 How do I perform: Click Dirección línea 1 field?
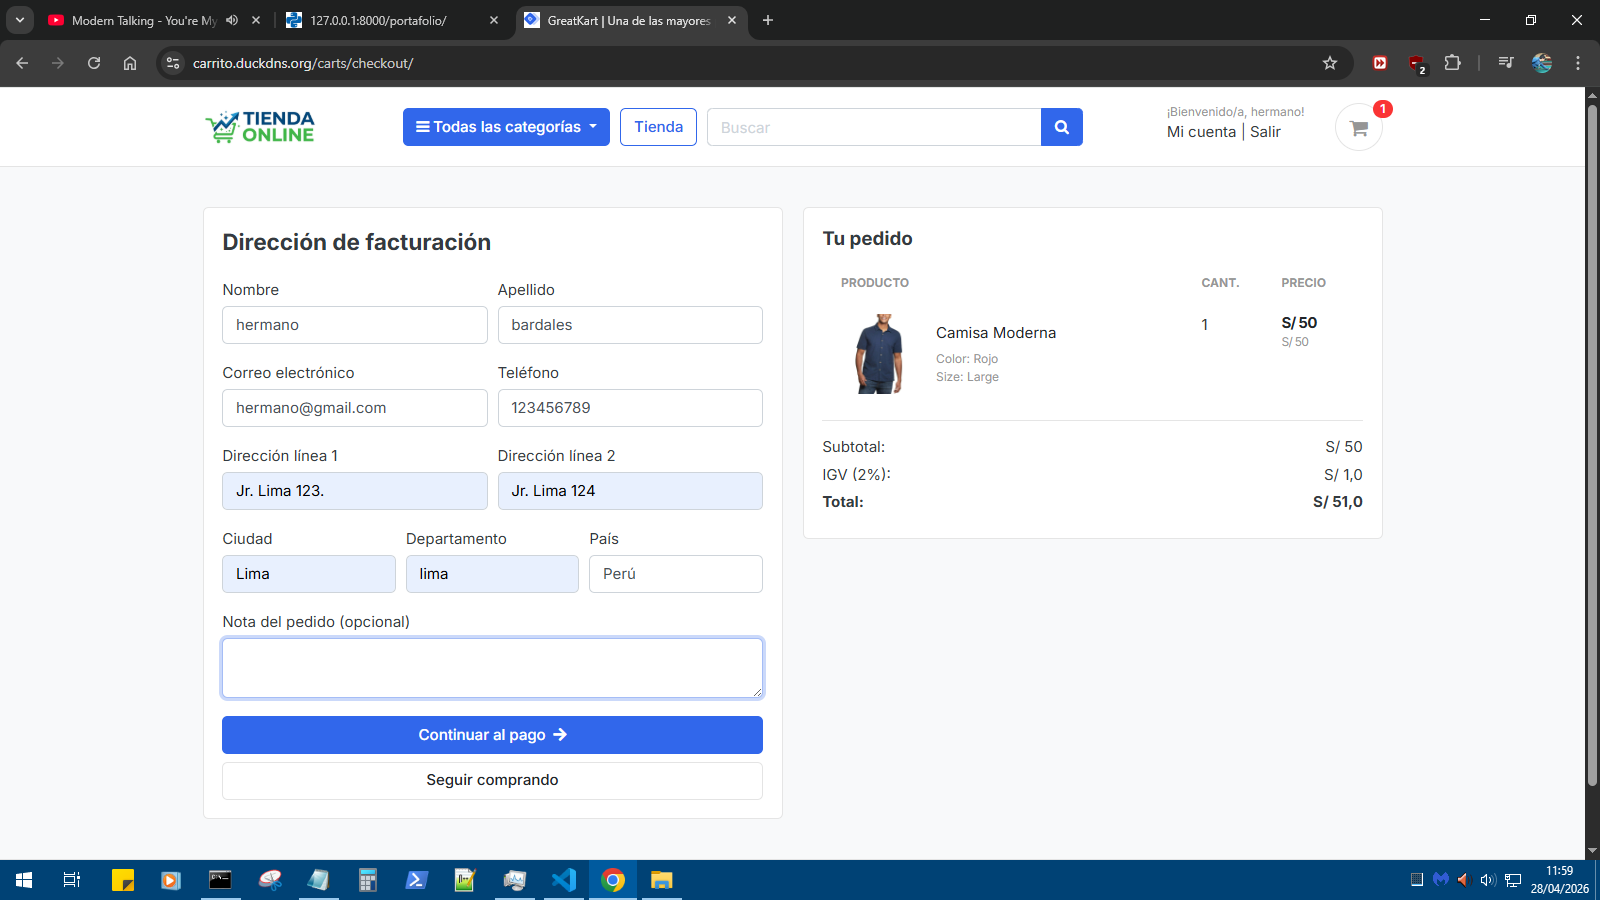point(355,491)
